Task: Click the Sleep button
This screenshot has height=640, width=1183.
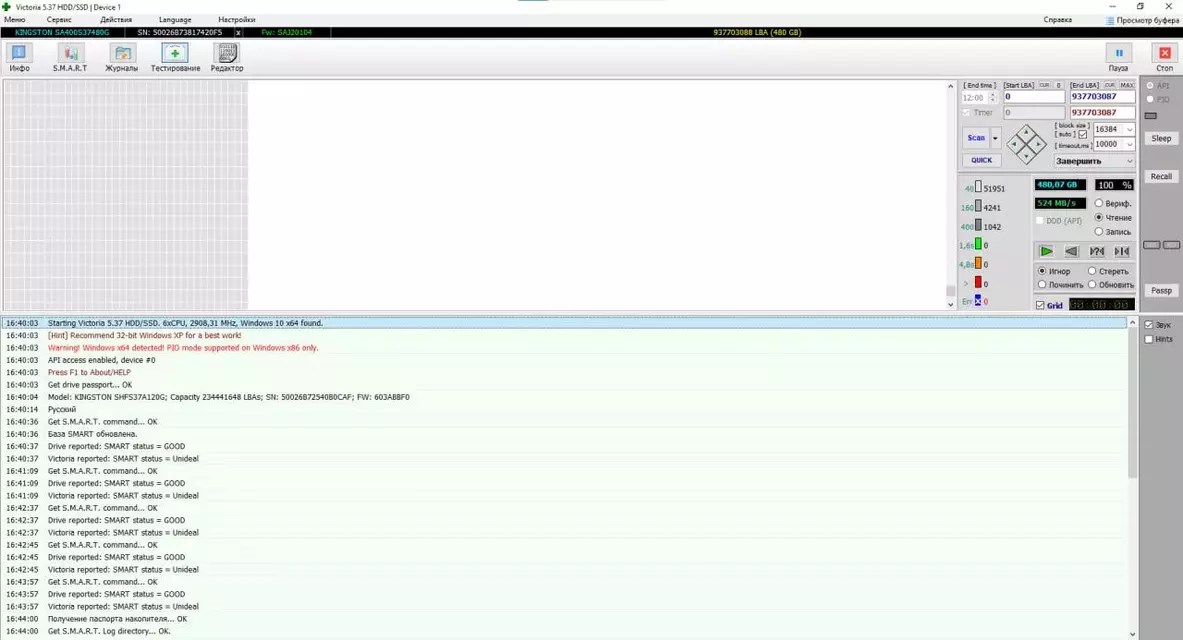Action: 1160,138
